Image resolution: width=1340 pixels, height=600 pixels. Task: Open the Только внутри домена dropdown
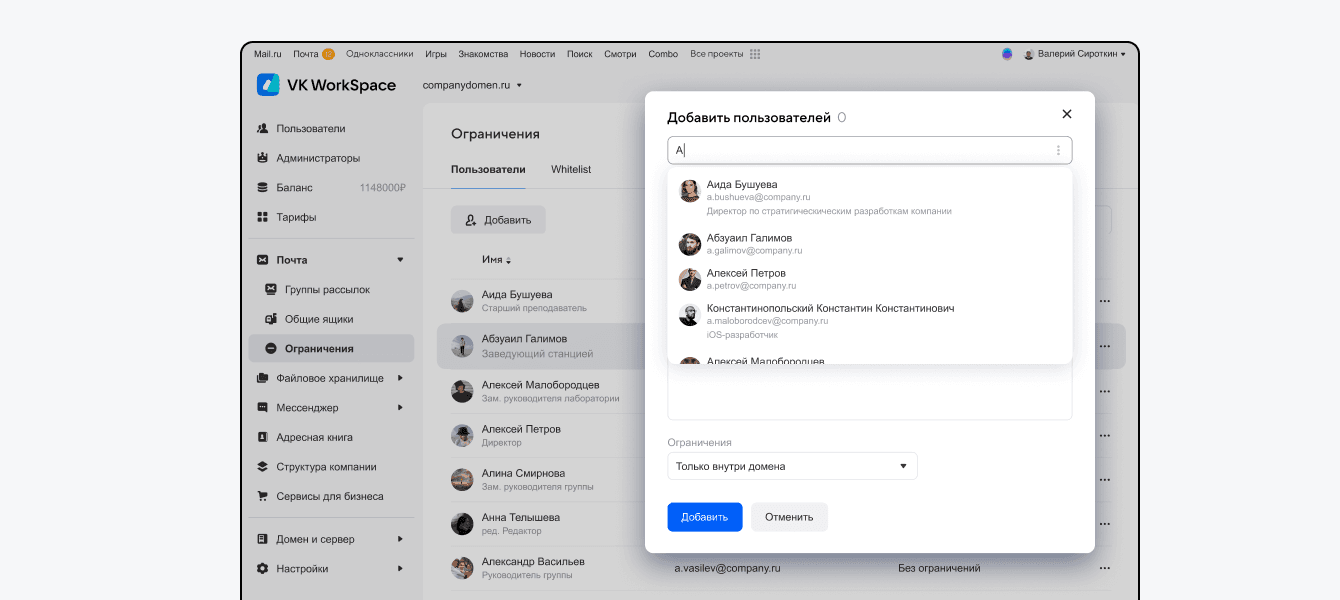791,466
